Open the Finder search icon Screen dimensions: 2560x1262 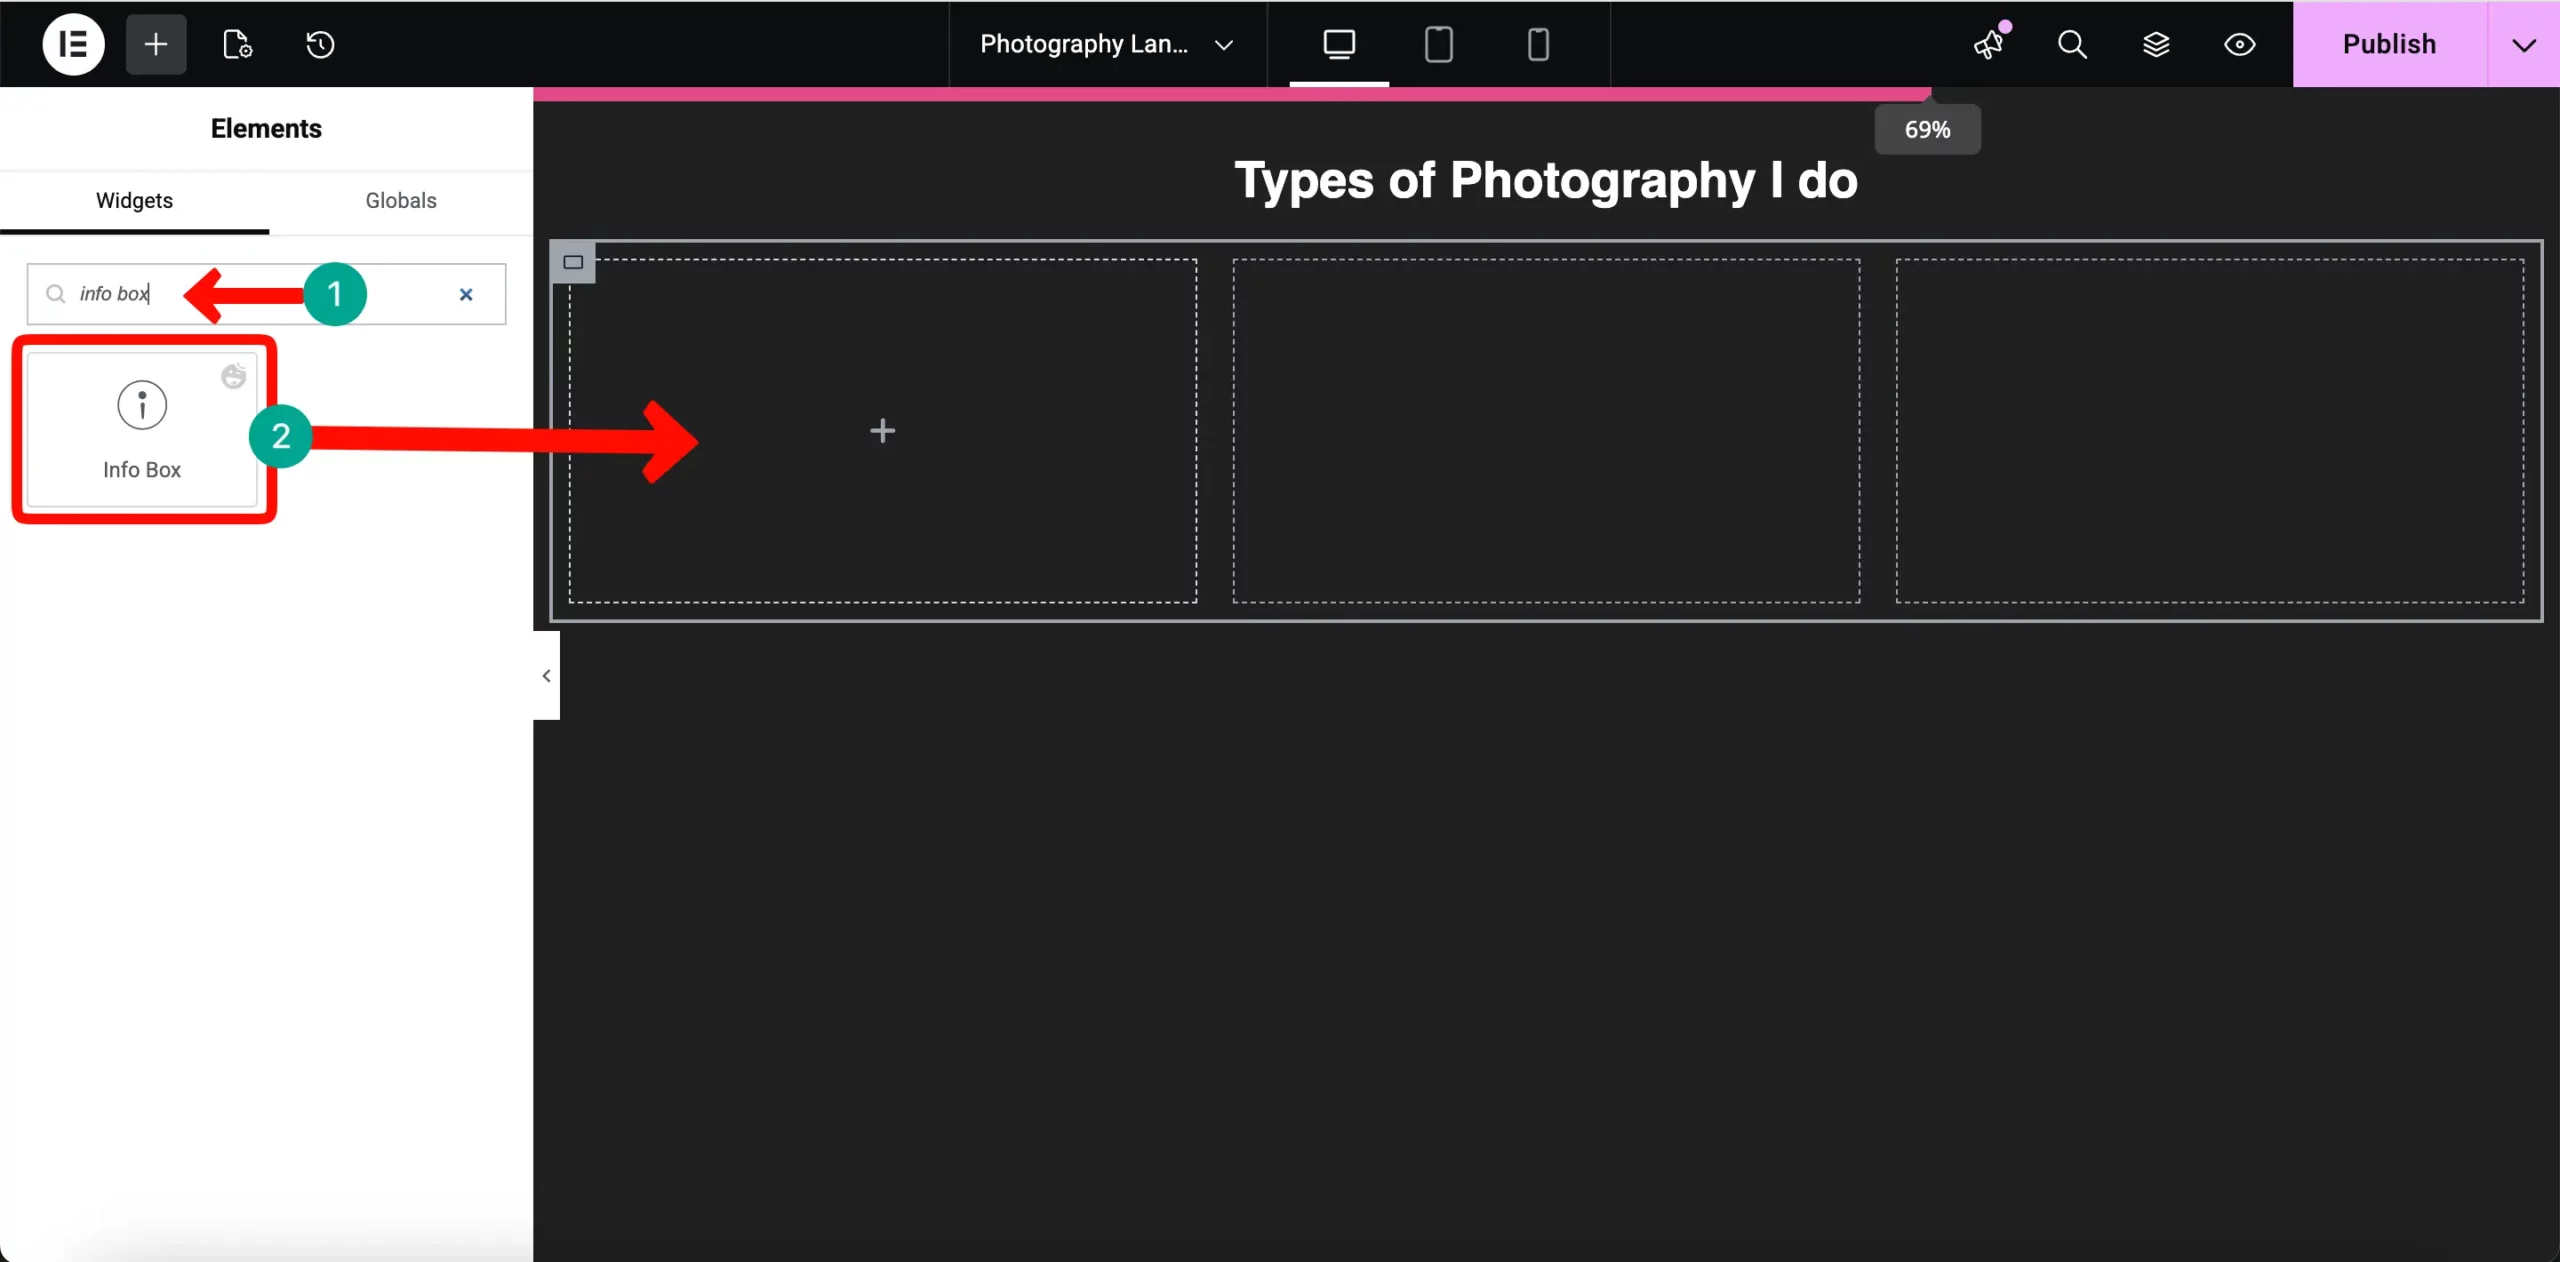[x=2072, y=45]
